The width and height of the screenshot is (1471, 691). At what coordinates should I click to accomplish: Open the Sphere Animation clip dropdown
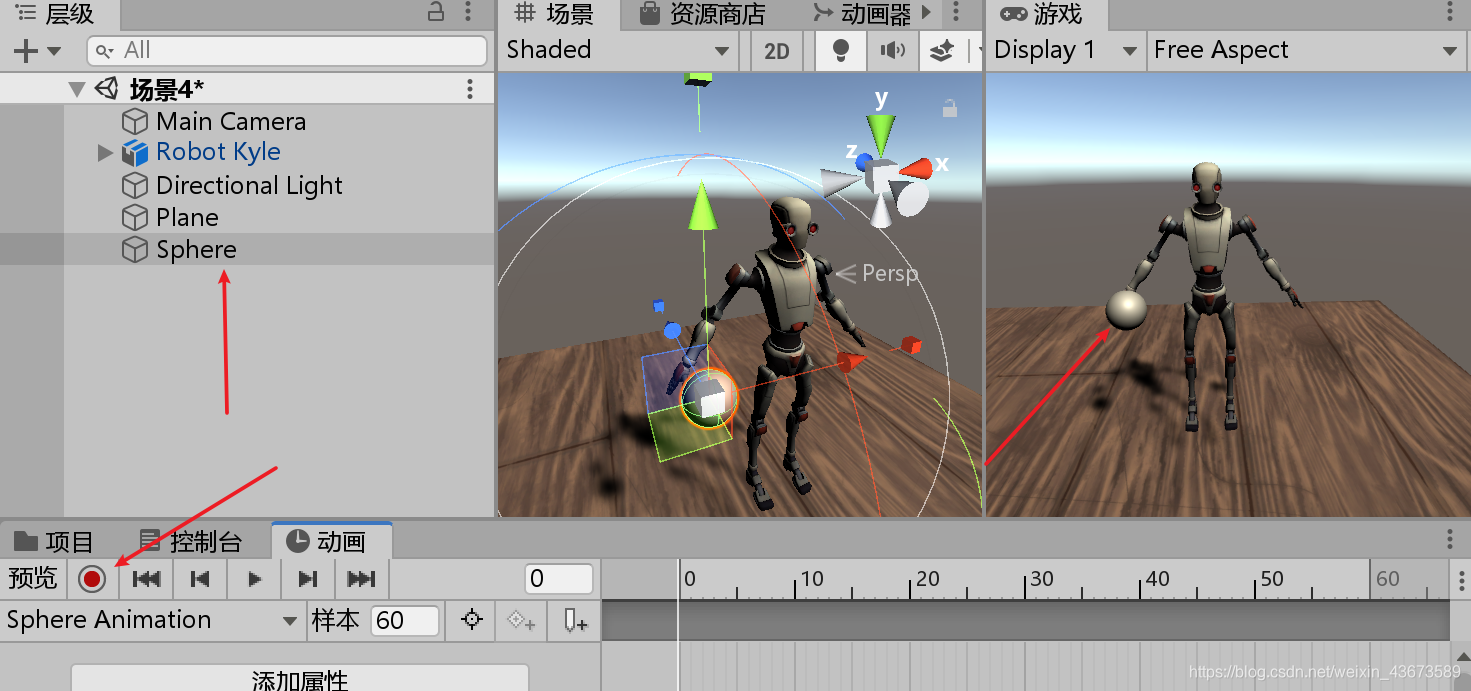pyautogui.click(x=152, y=620)
